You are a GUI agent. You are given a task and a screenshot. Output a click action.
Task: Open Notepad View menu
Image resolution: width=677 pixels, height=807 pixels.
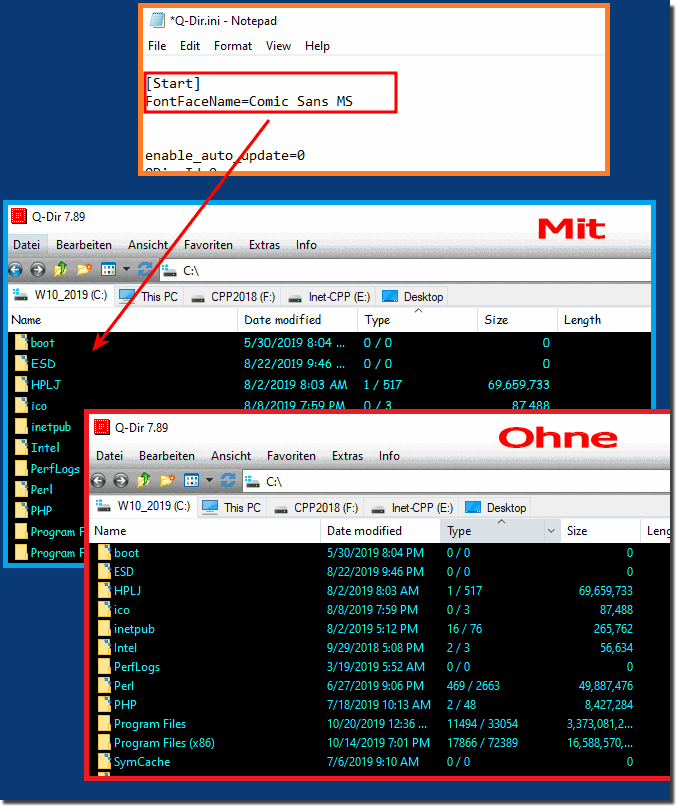[x=279, y=46]
